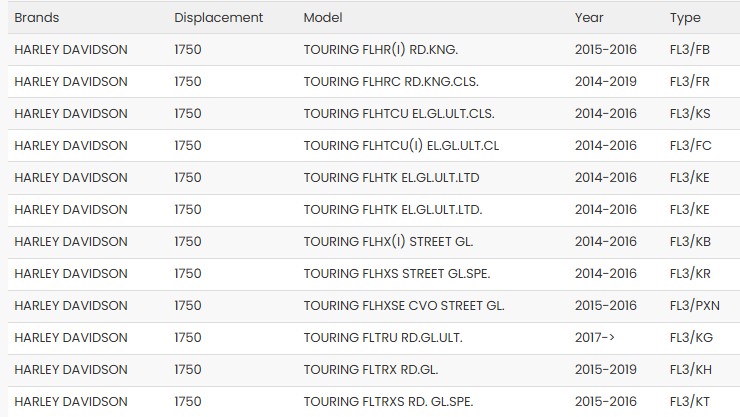Click the Type column header

coord(685,18)
